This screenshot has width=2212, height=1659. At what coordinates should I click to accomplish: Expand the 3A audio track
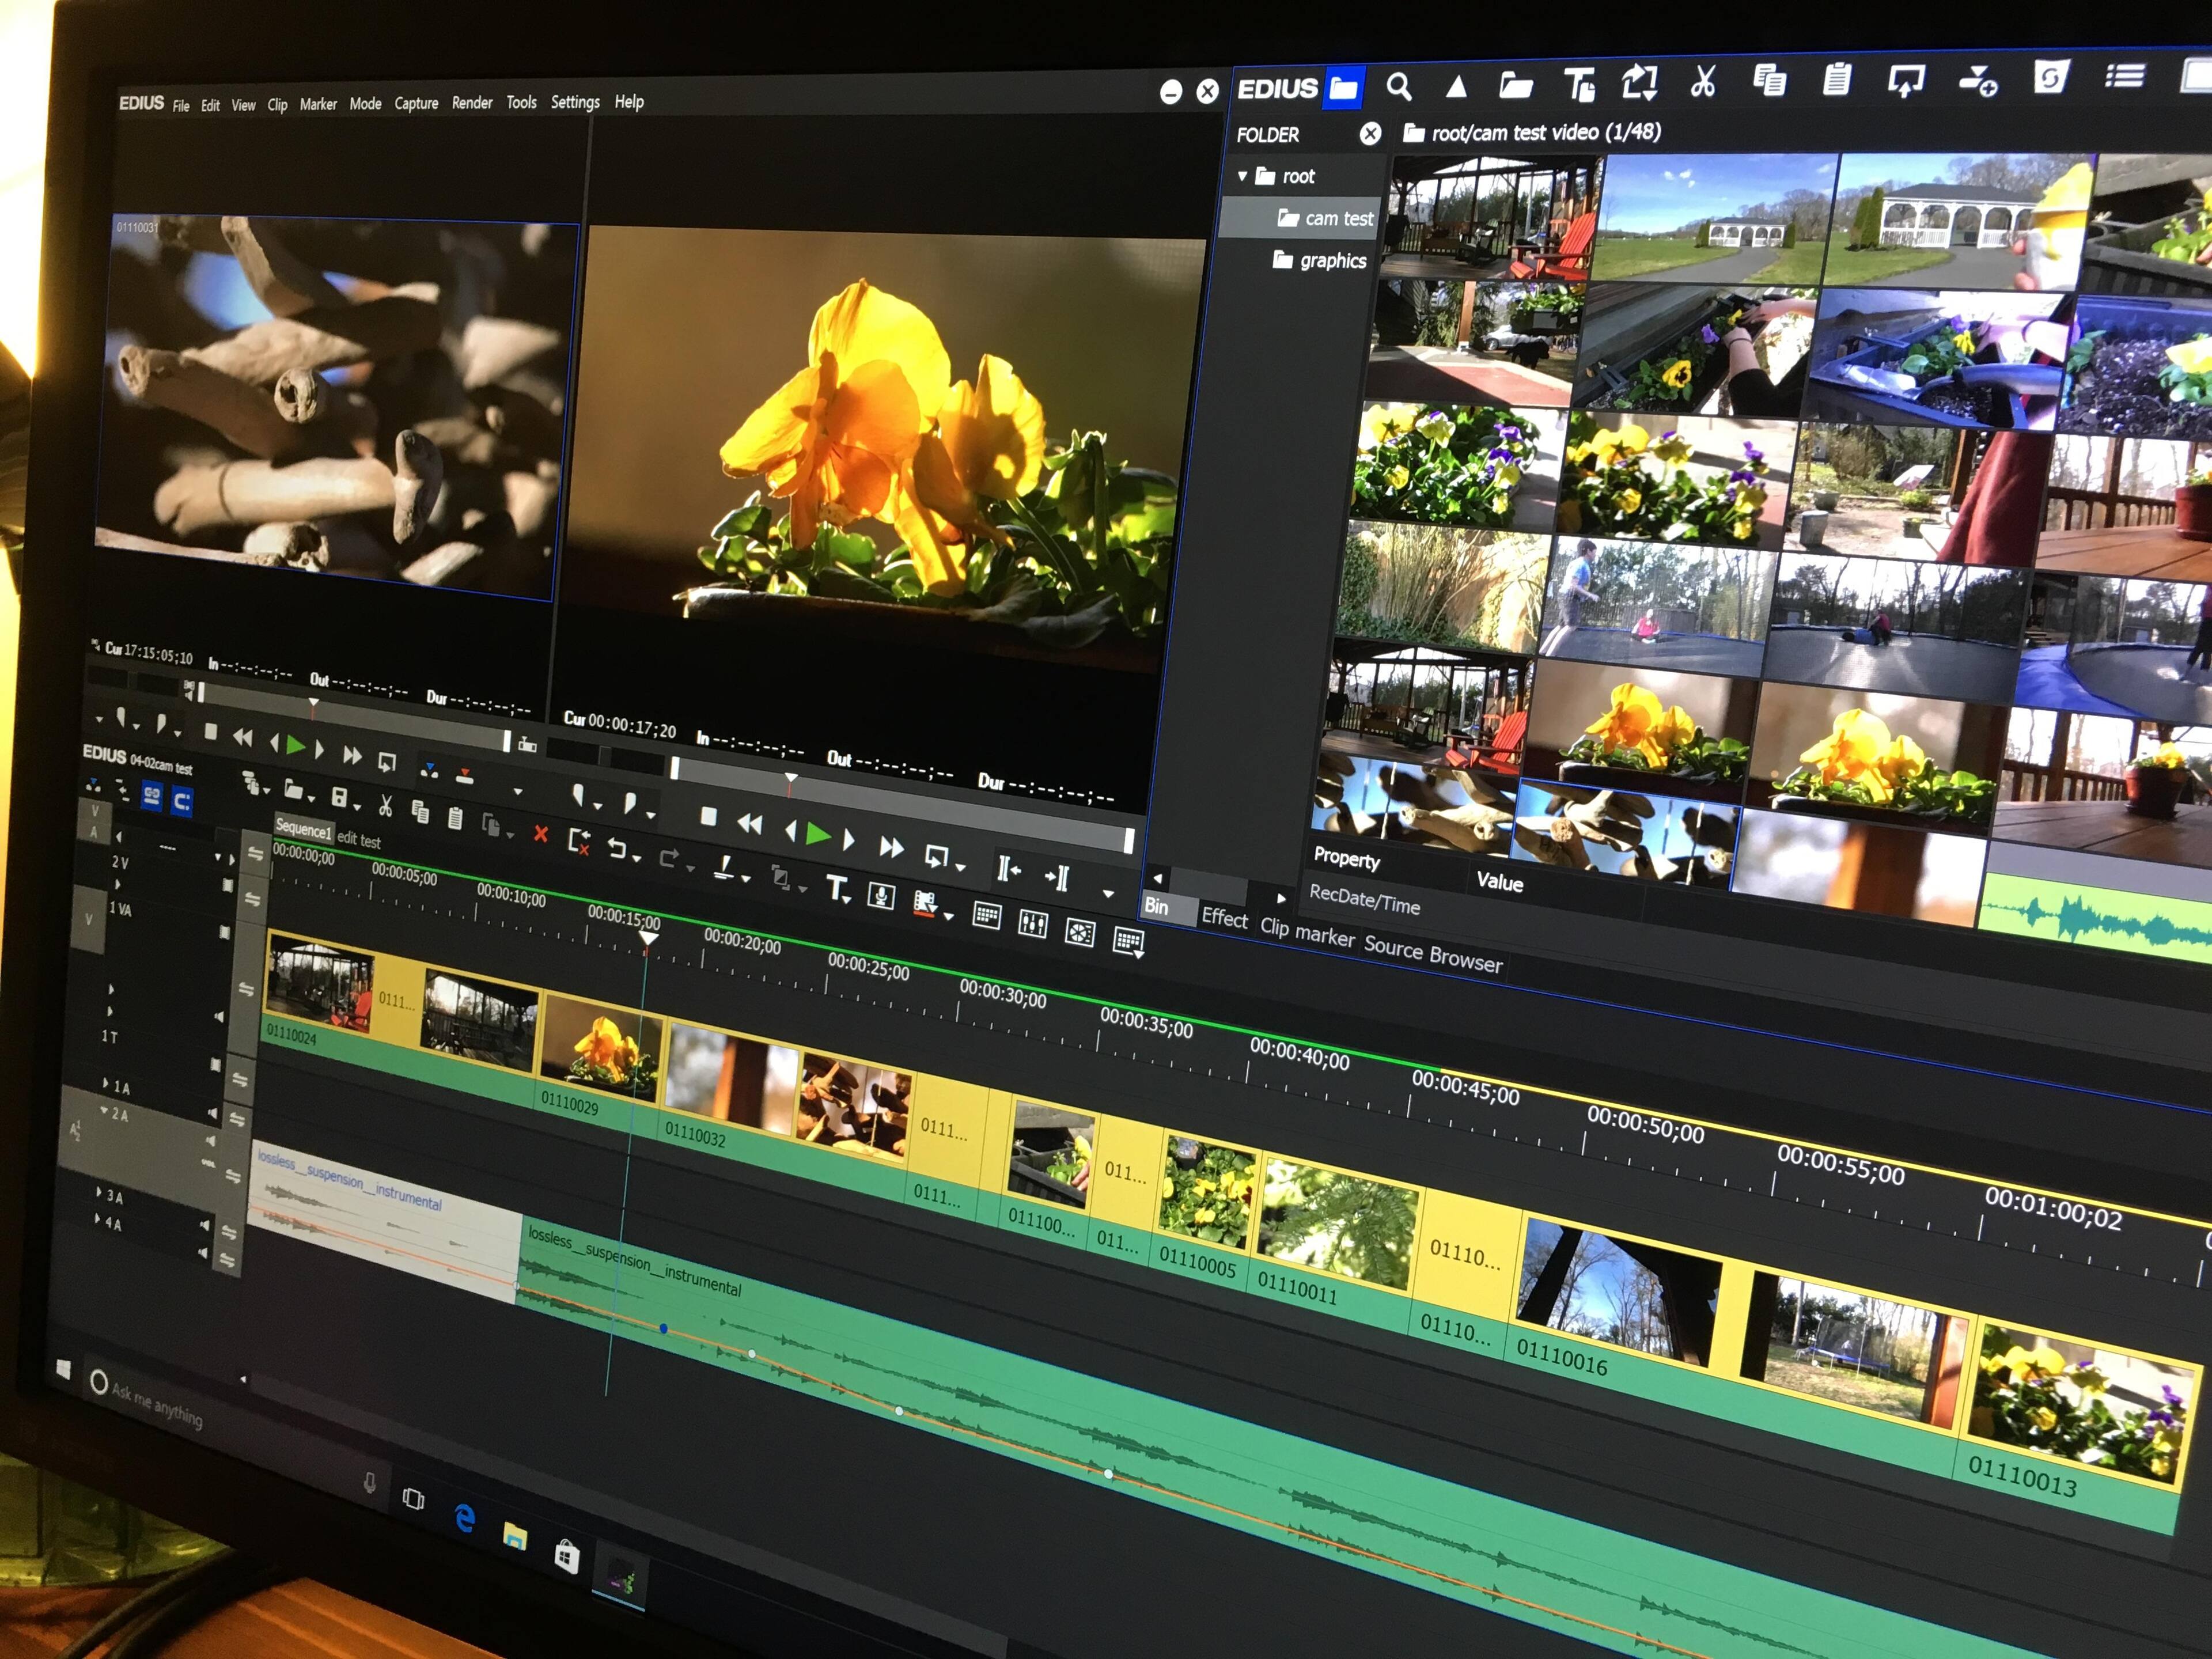pos(98,1192)
